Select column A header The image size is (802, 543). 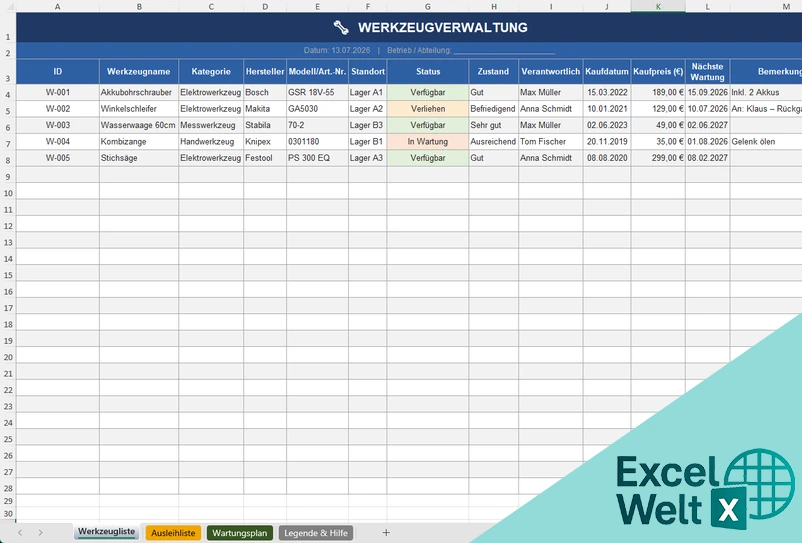[58, 6]
